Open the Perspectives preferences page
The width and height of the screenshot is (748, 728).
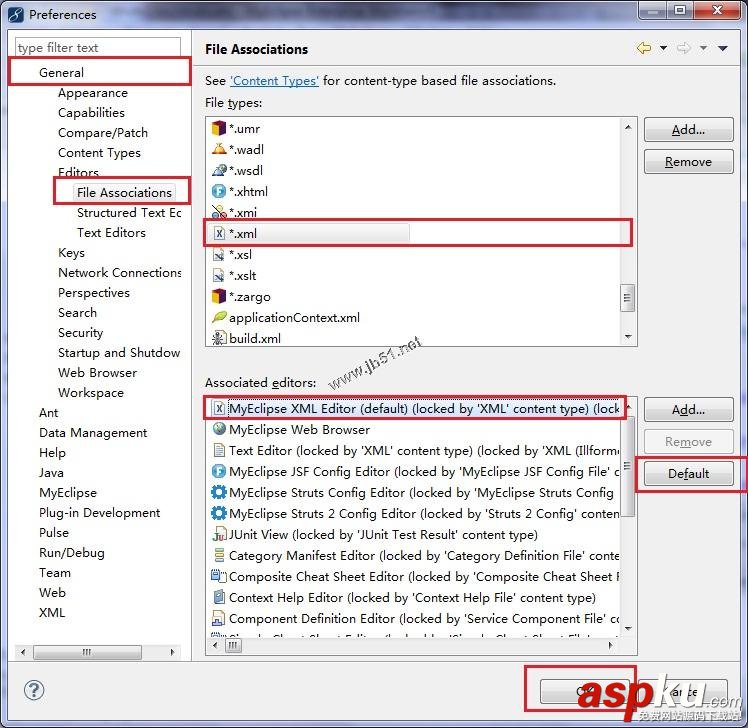point(94,292)
